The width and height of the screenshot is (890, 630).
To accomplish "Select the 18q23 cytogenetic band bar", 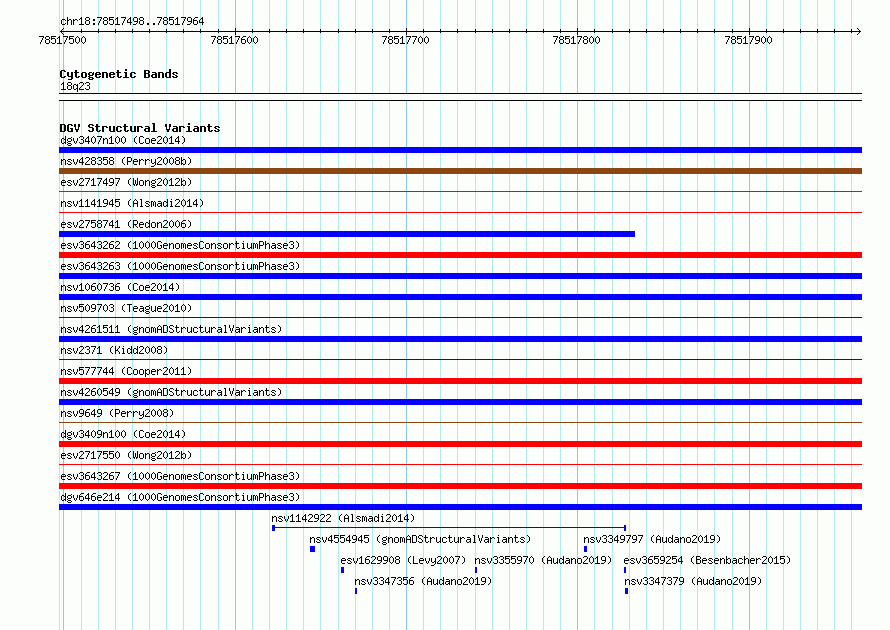I will (x=460, y=97).
